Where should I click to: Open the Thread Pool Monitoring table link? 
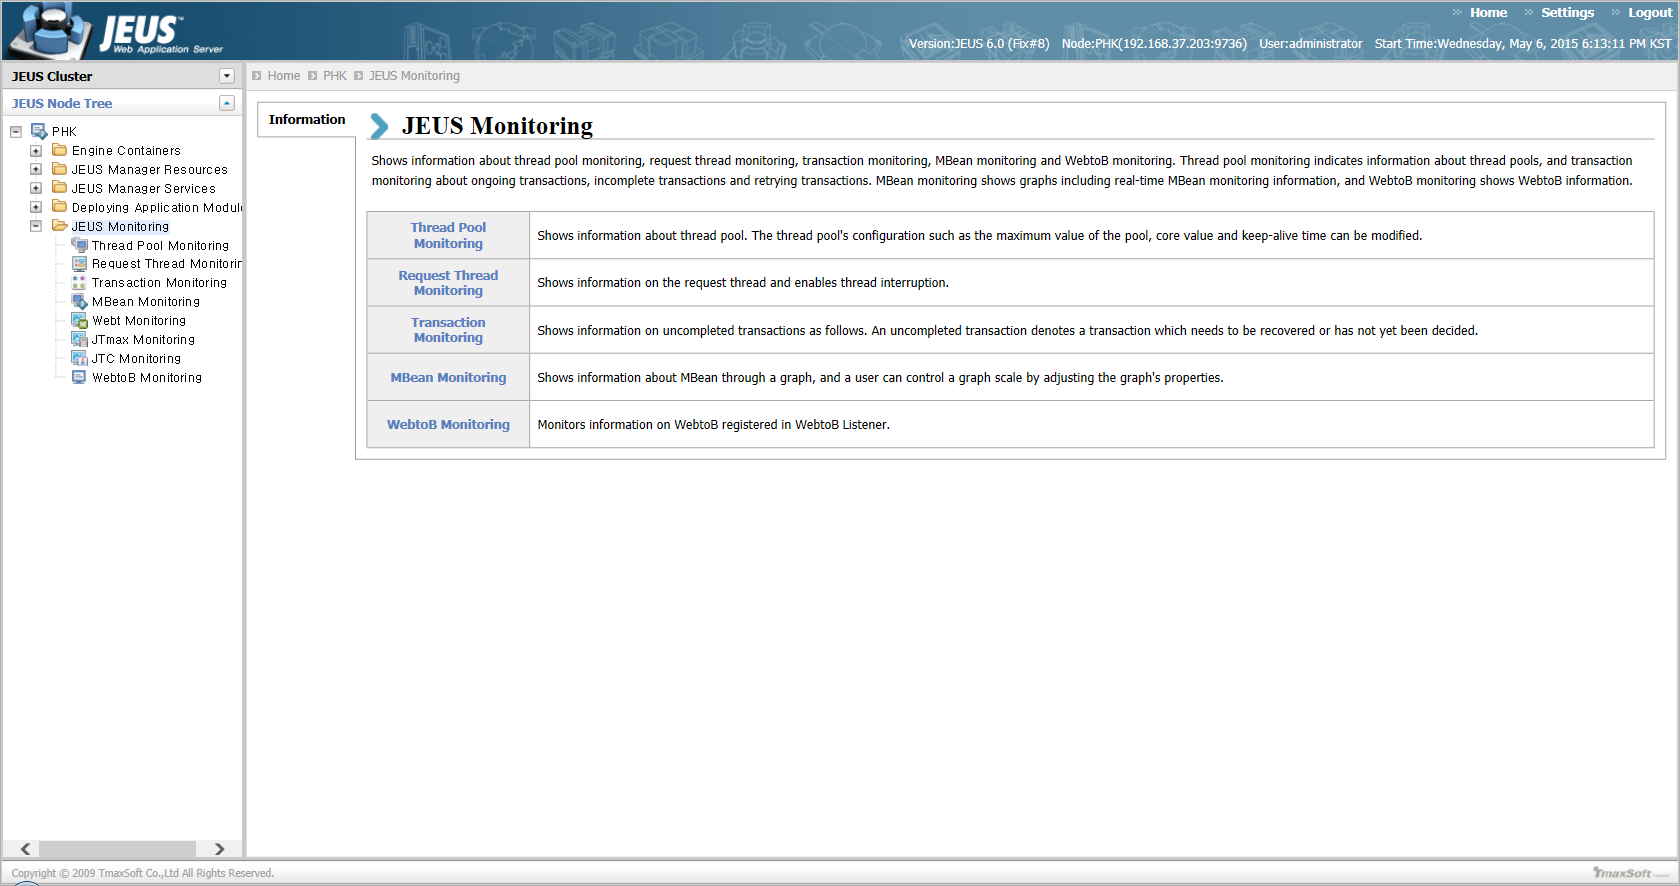pyautogui.click(x=448, y=236)
